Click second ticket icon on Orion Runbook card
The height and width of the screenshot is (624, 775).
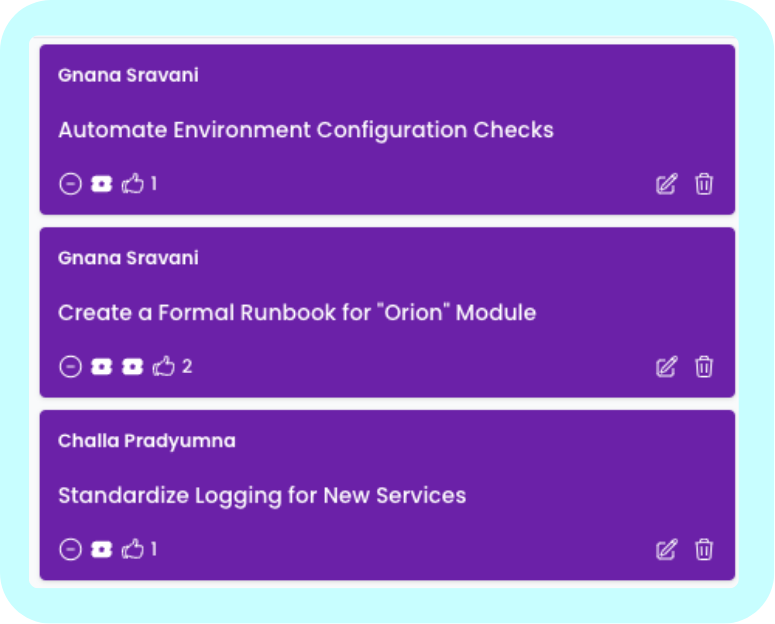132,367
